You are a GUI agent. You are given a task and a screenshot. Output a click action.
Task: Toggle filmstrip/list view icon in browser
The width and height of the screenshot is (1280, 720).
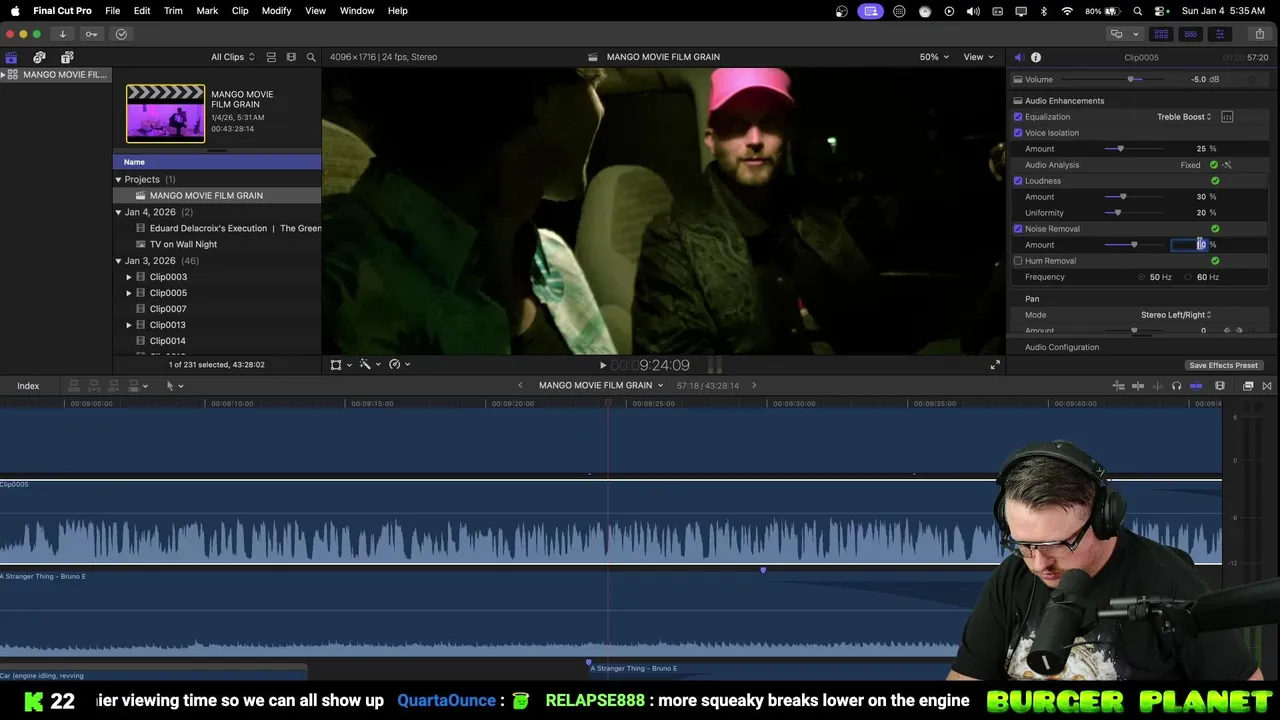pos(271,57)
